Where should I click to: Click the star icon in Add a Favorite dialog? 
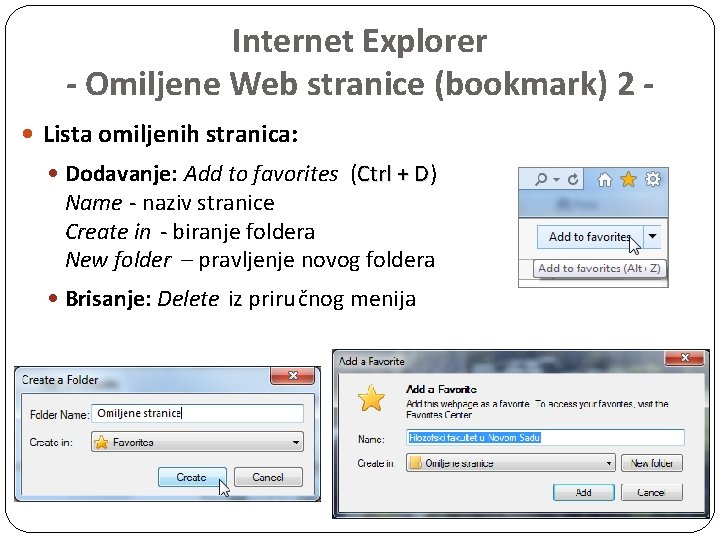pos(371,398)
